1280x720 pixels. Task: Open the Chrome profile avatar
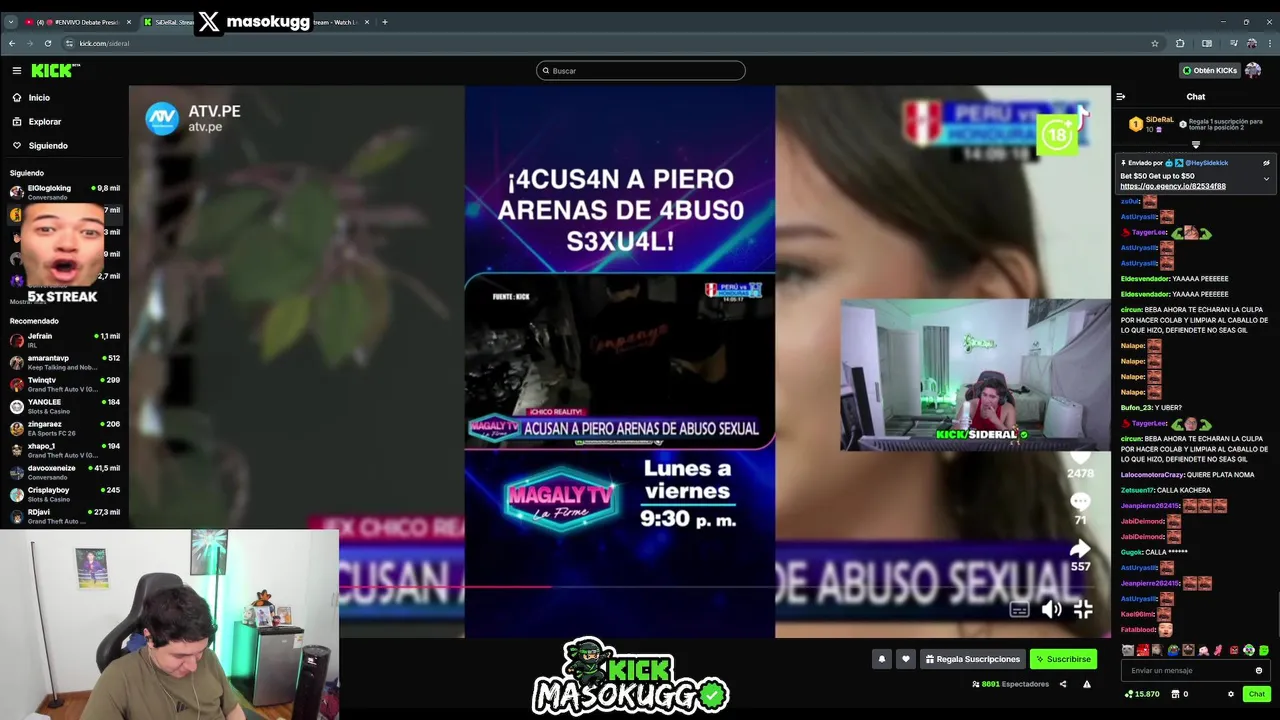(x=1251, y=43)
